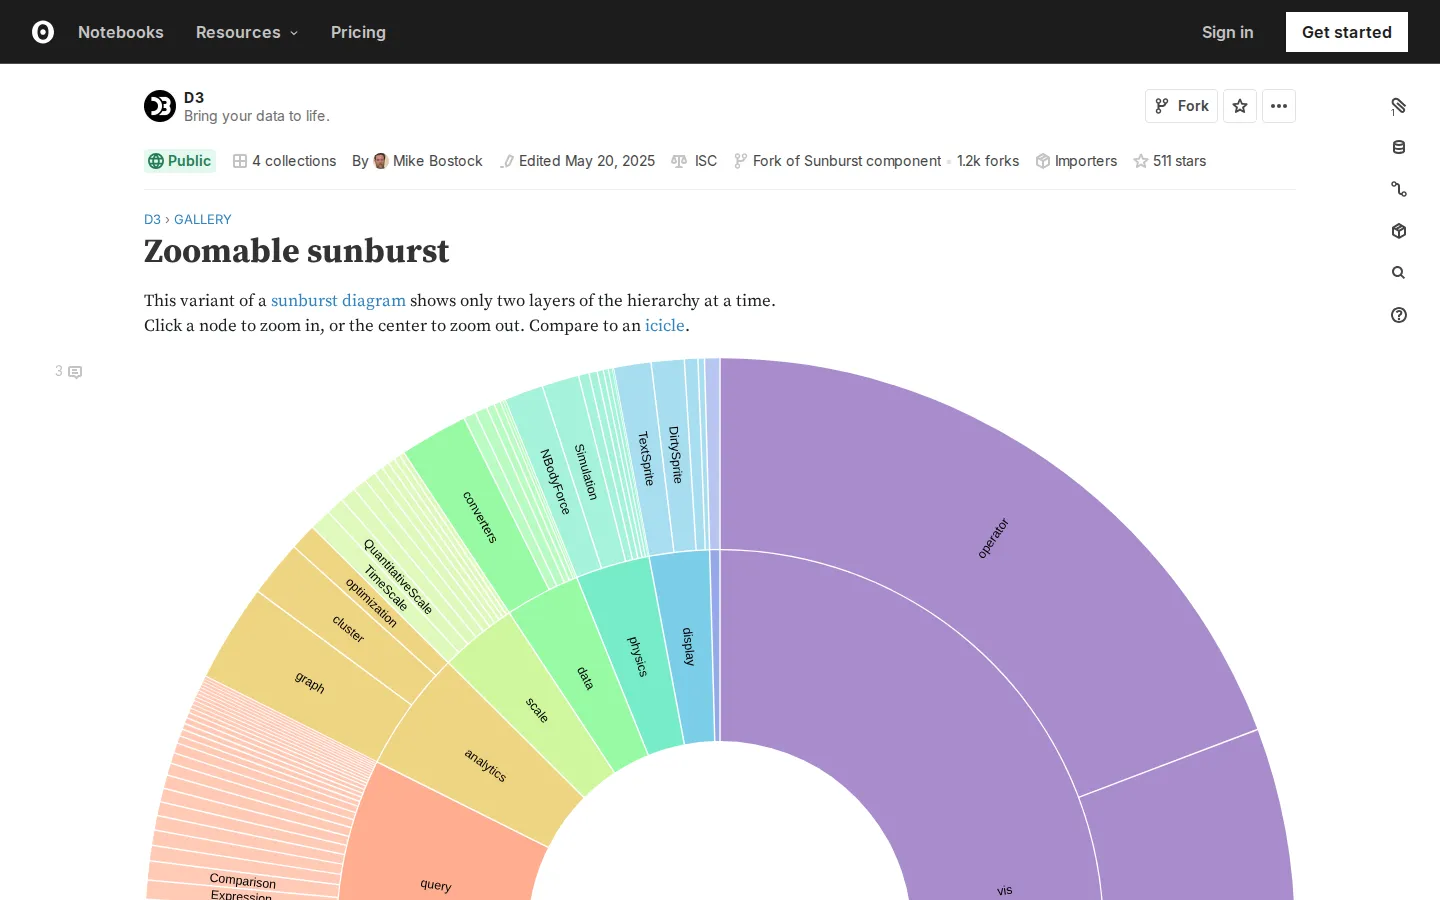The height and width of the screenshot is (900, 1440).
Task: Click the DirtySprite outer arc
Action: [x=675, y=455]
